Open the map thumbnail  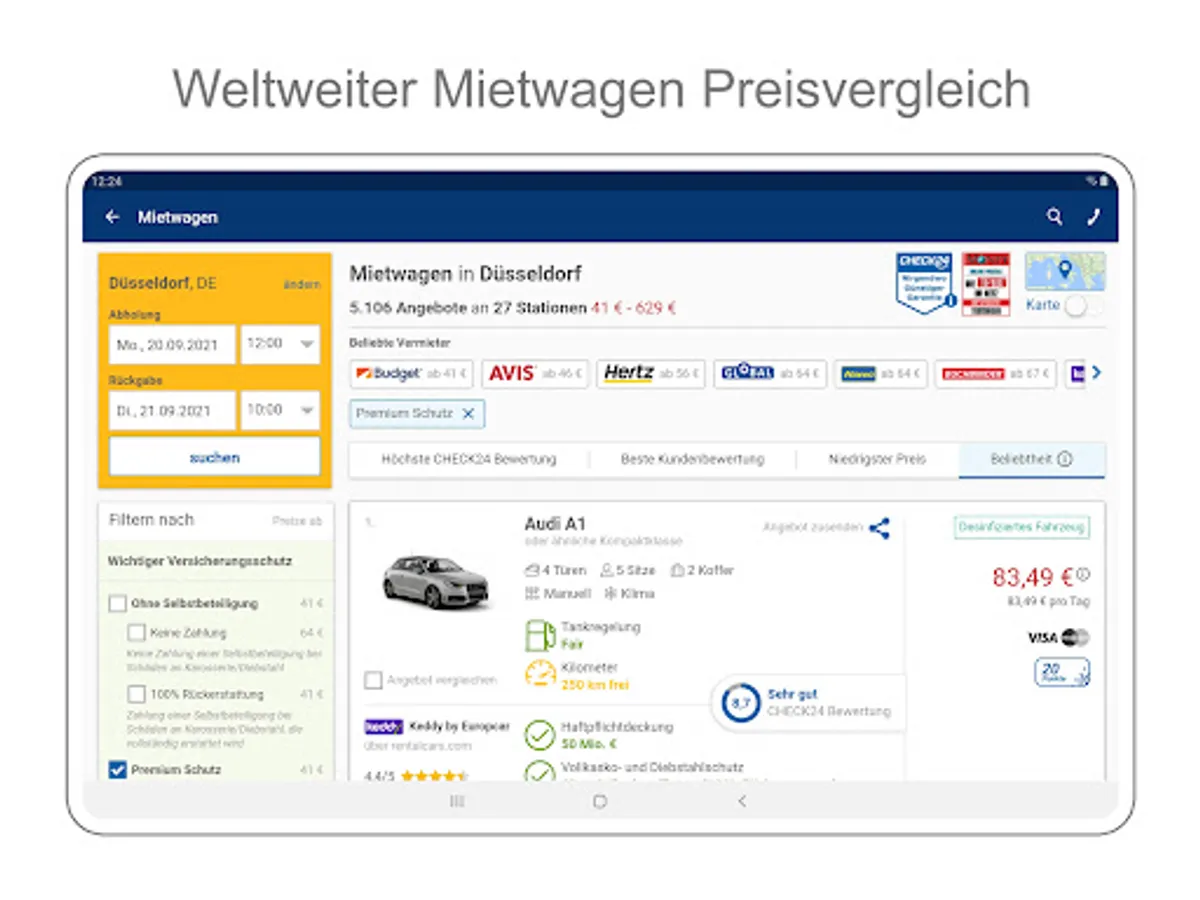pos(1065,271)
